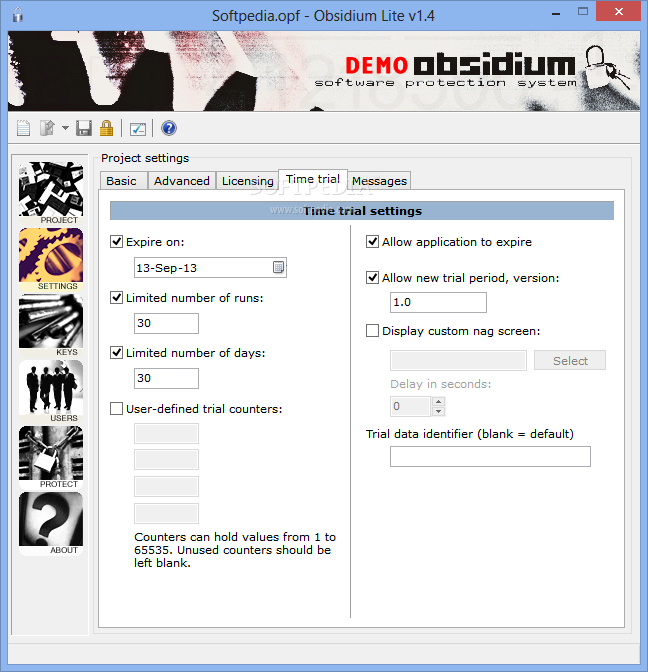Close the Obsidium Lite window
The width and height of the screenshot is (648, 672).
tap(618, 12)
